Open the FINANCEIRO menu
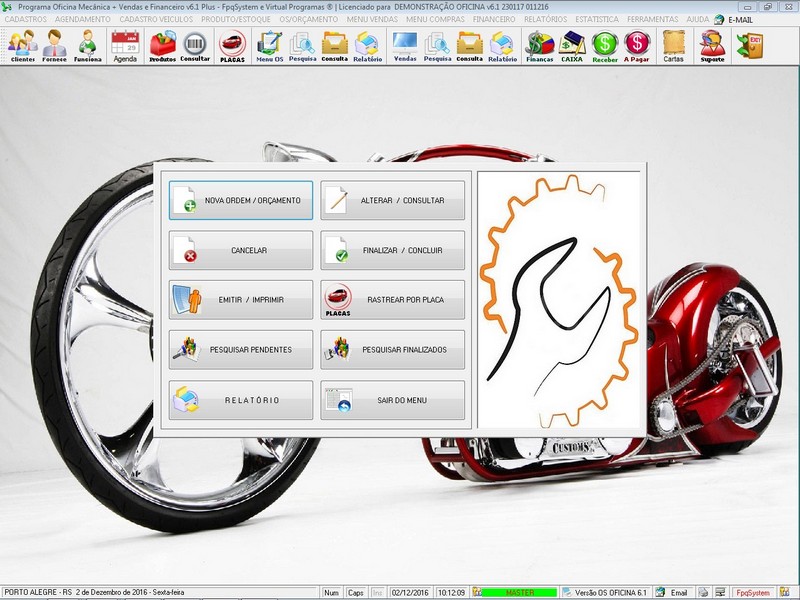Image resolution: width=800 pixels, height=600 pixels. [494, 19]
